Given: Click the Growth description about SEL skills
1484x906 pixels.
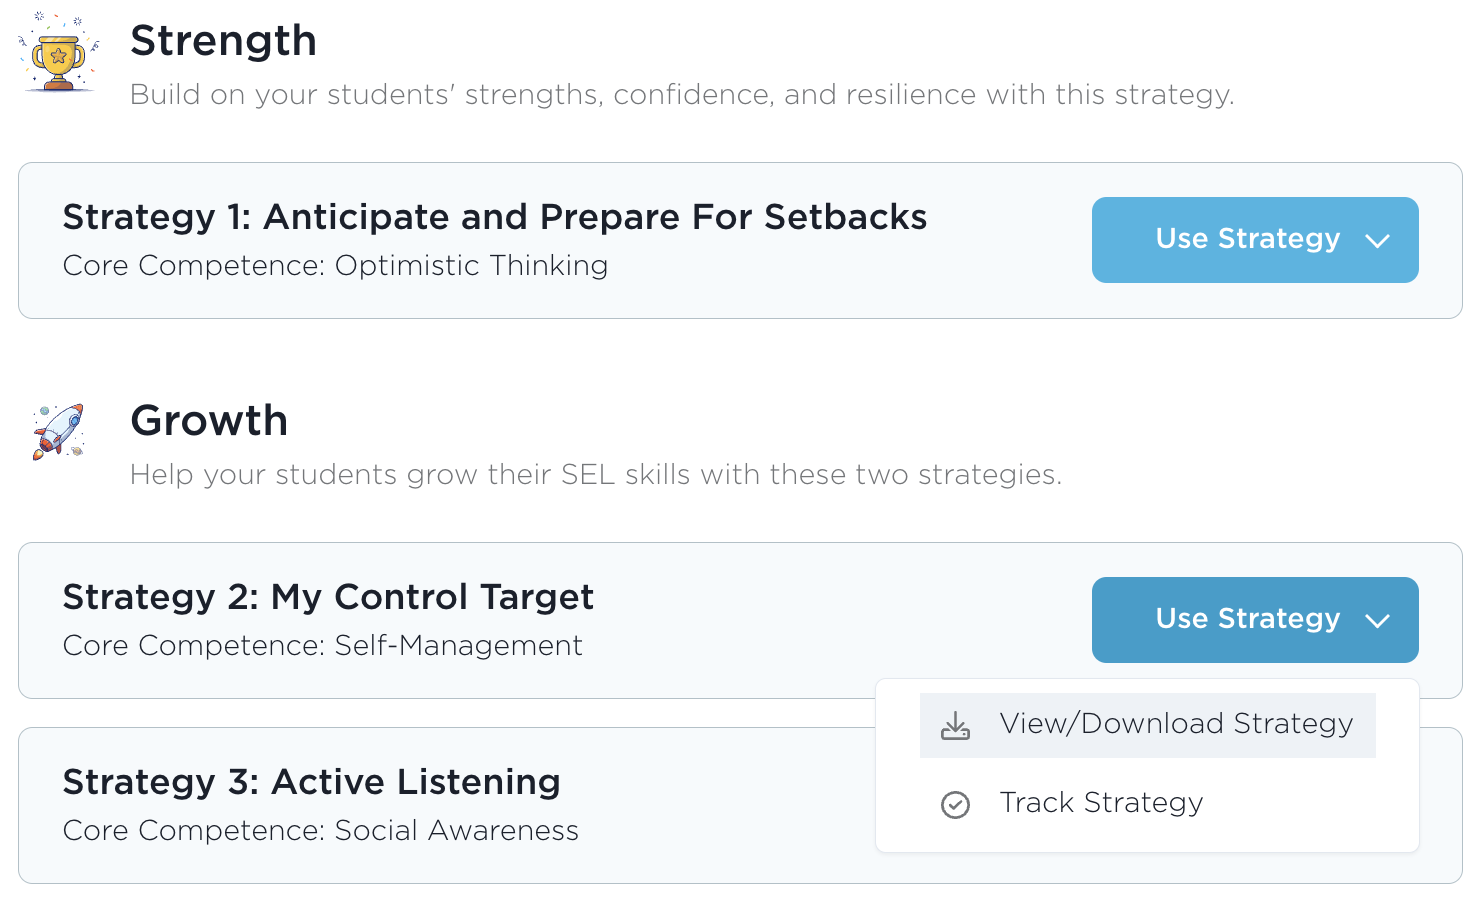Looking at the screenshot, I should click(596, 475).
